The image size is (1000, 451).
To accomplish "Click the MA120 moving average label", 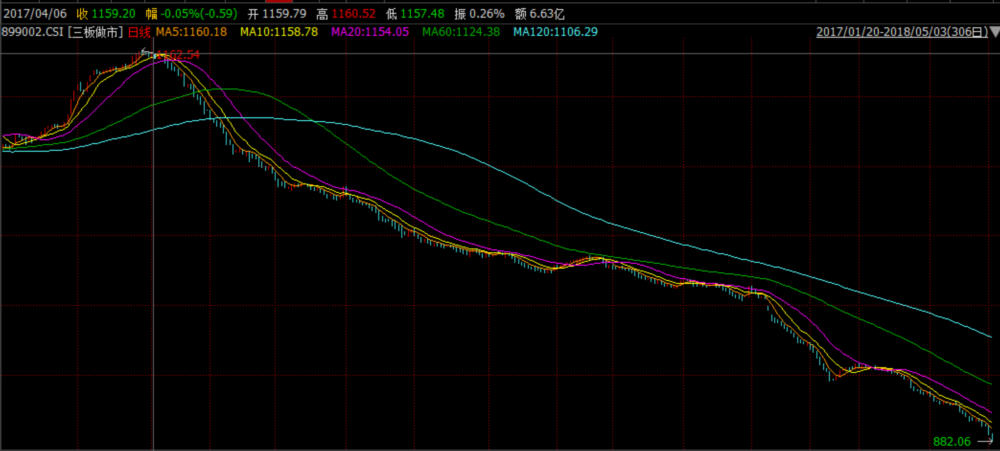I will click(x=558, y=32).
